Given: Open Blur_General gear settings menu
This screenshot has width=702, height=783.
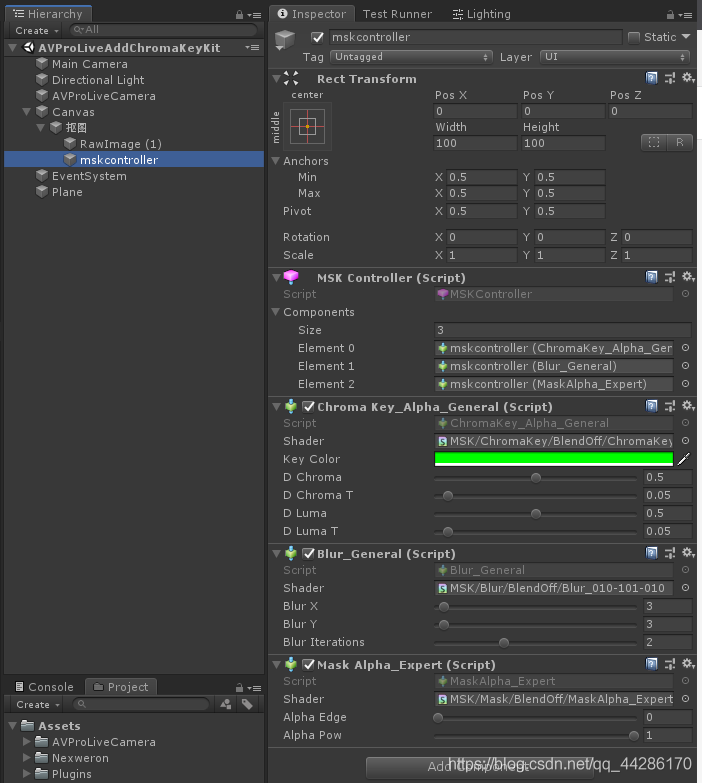Looking at the screenshot, I should click(688, 552).
